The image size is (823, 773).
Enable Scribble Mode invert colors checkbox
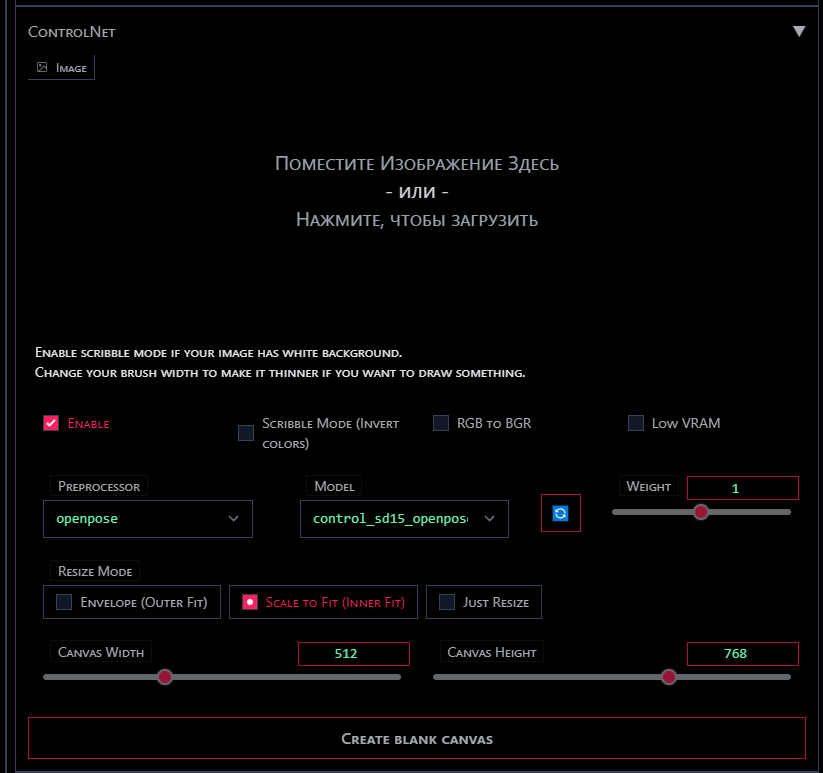(x=246, y=433)
